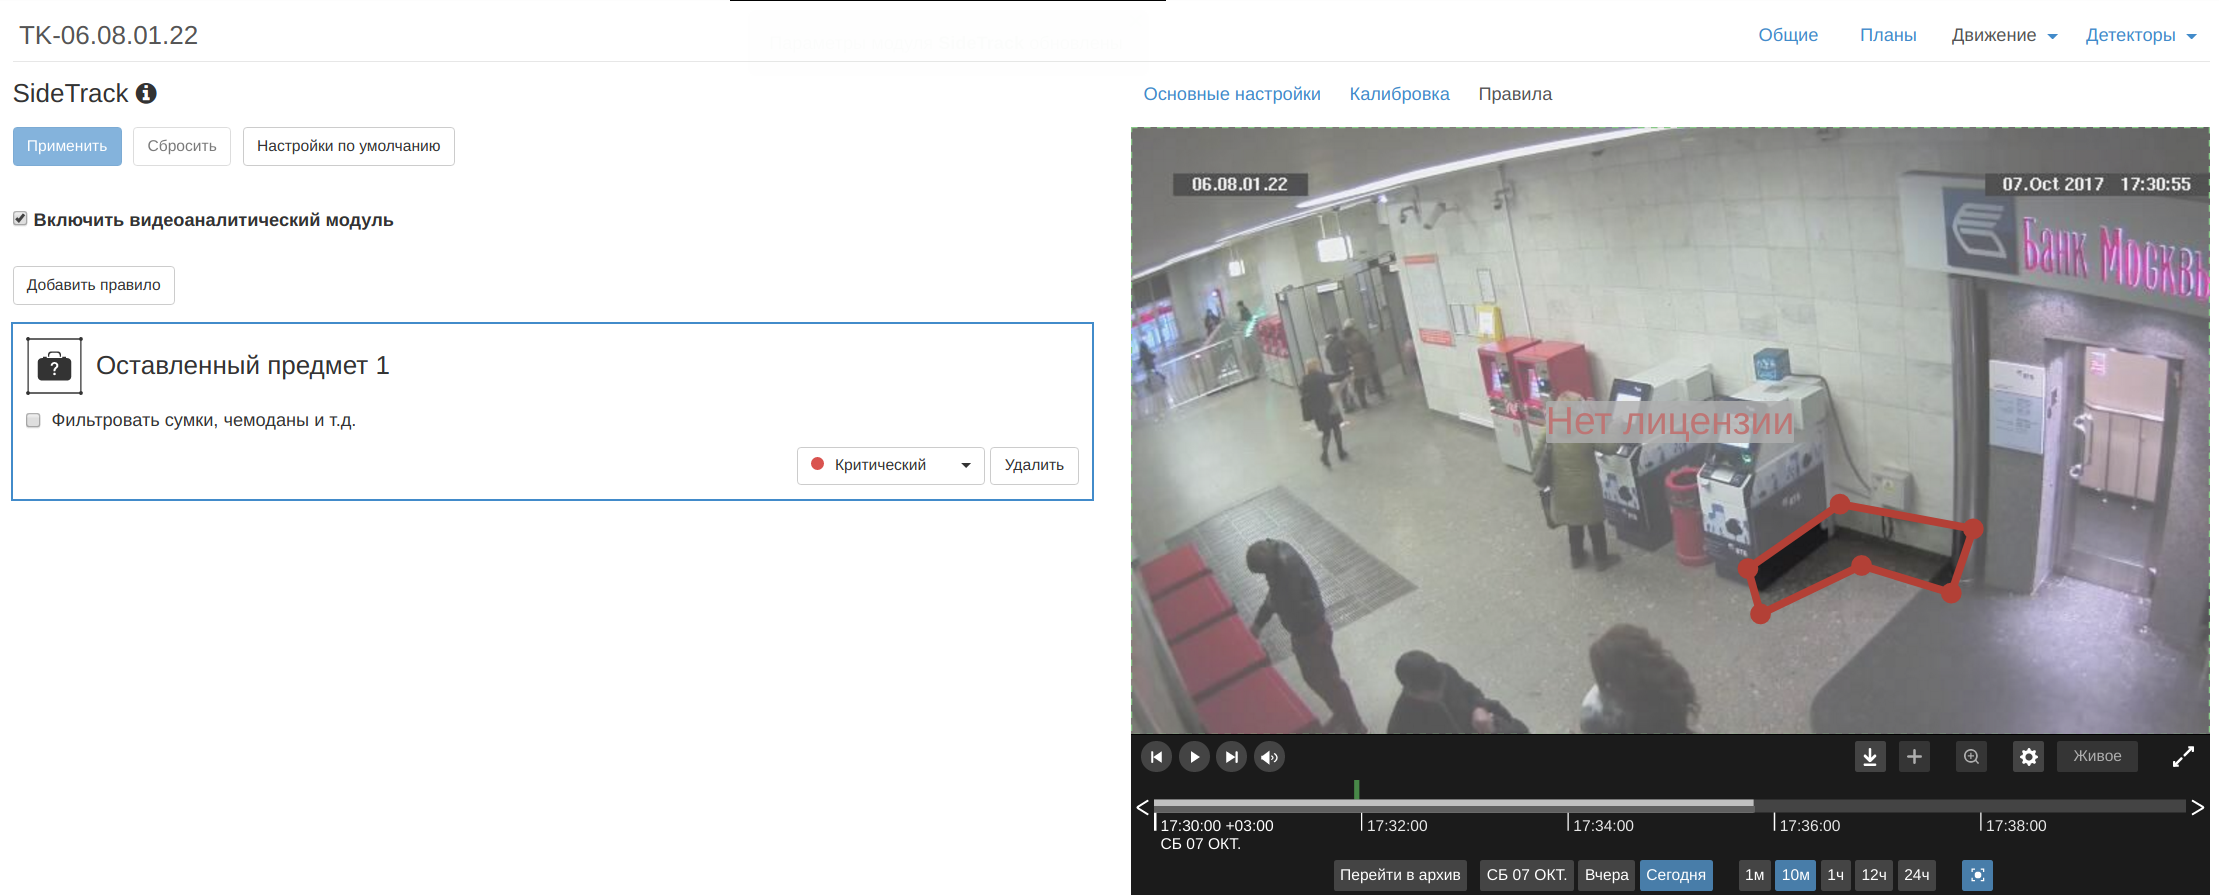
Task: Click Перейти в архив button
Action: (1400, 875)
